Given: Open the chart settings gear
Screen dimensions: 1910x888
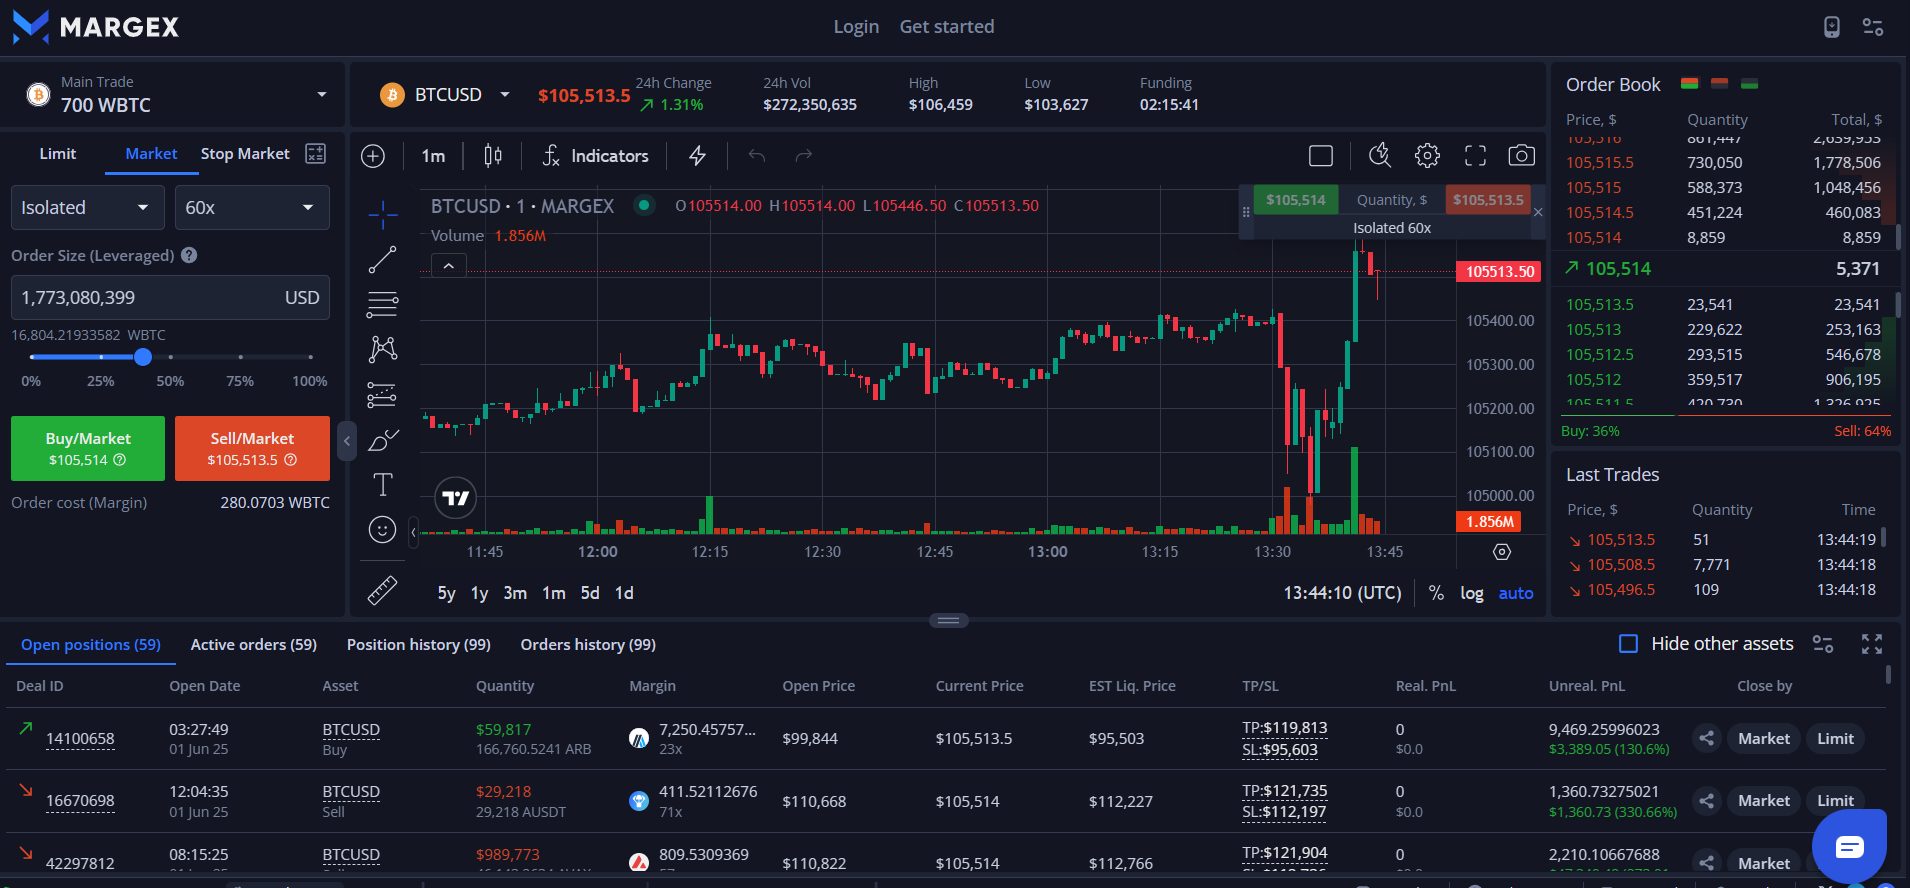Looking at the screenshot, I should [x=1427, y=155].
